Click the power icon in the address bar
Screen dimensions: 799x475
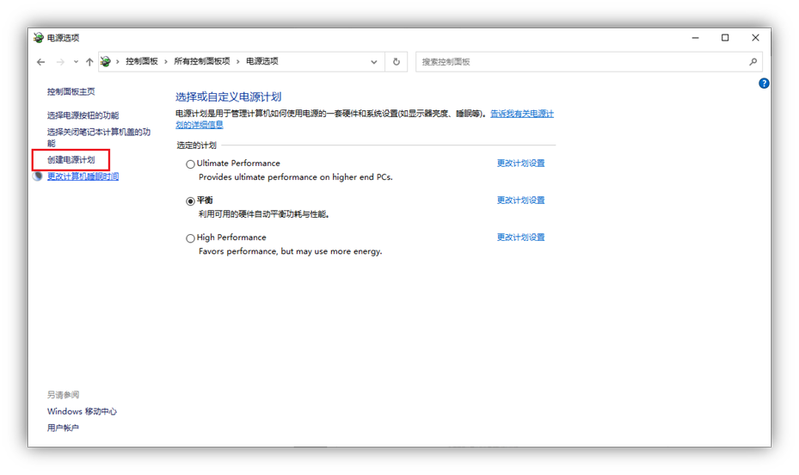pos(106,62)
